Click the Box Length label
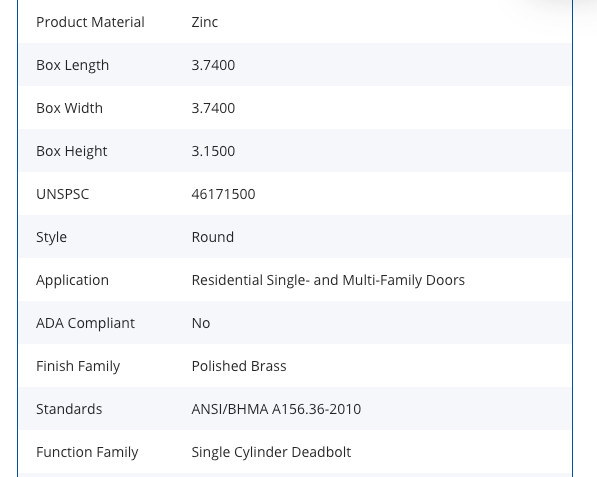 (72, 65)
